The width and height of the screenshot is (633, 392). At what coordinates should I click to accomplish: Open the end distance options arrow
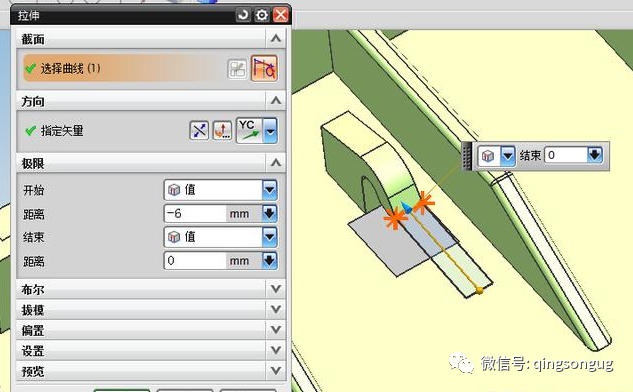pos(269,260)
